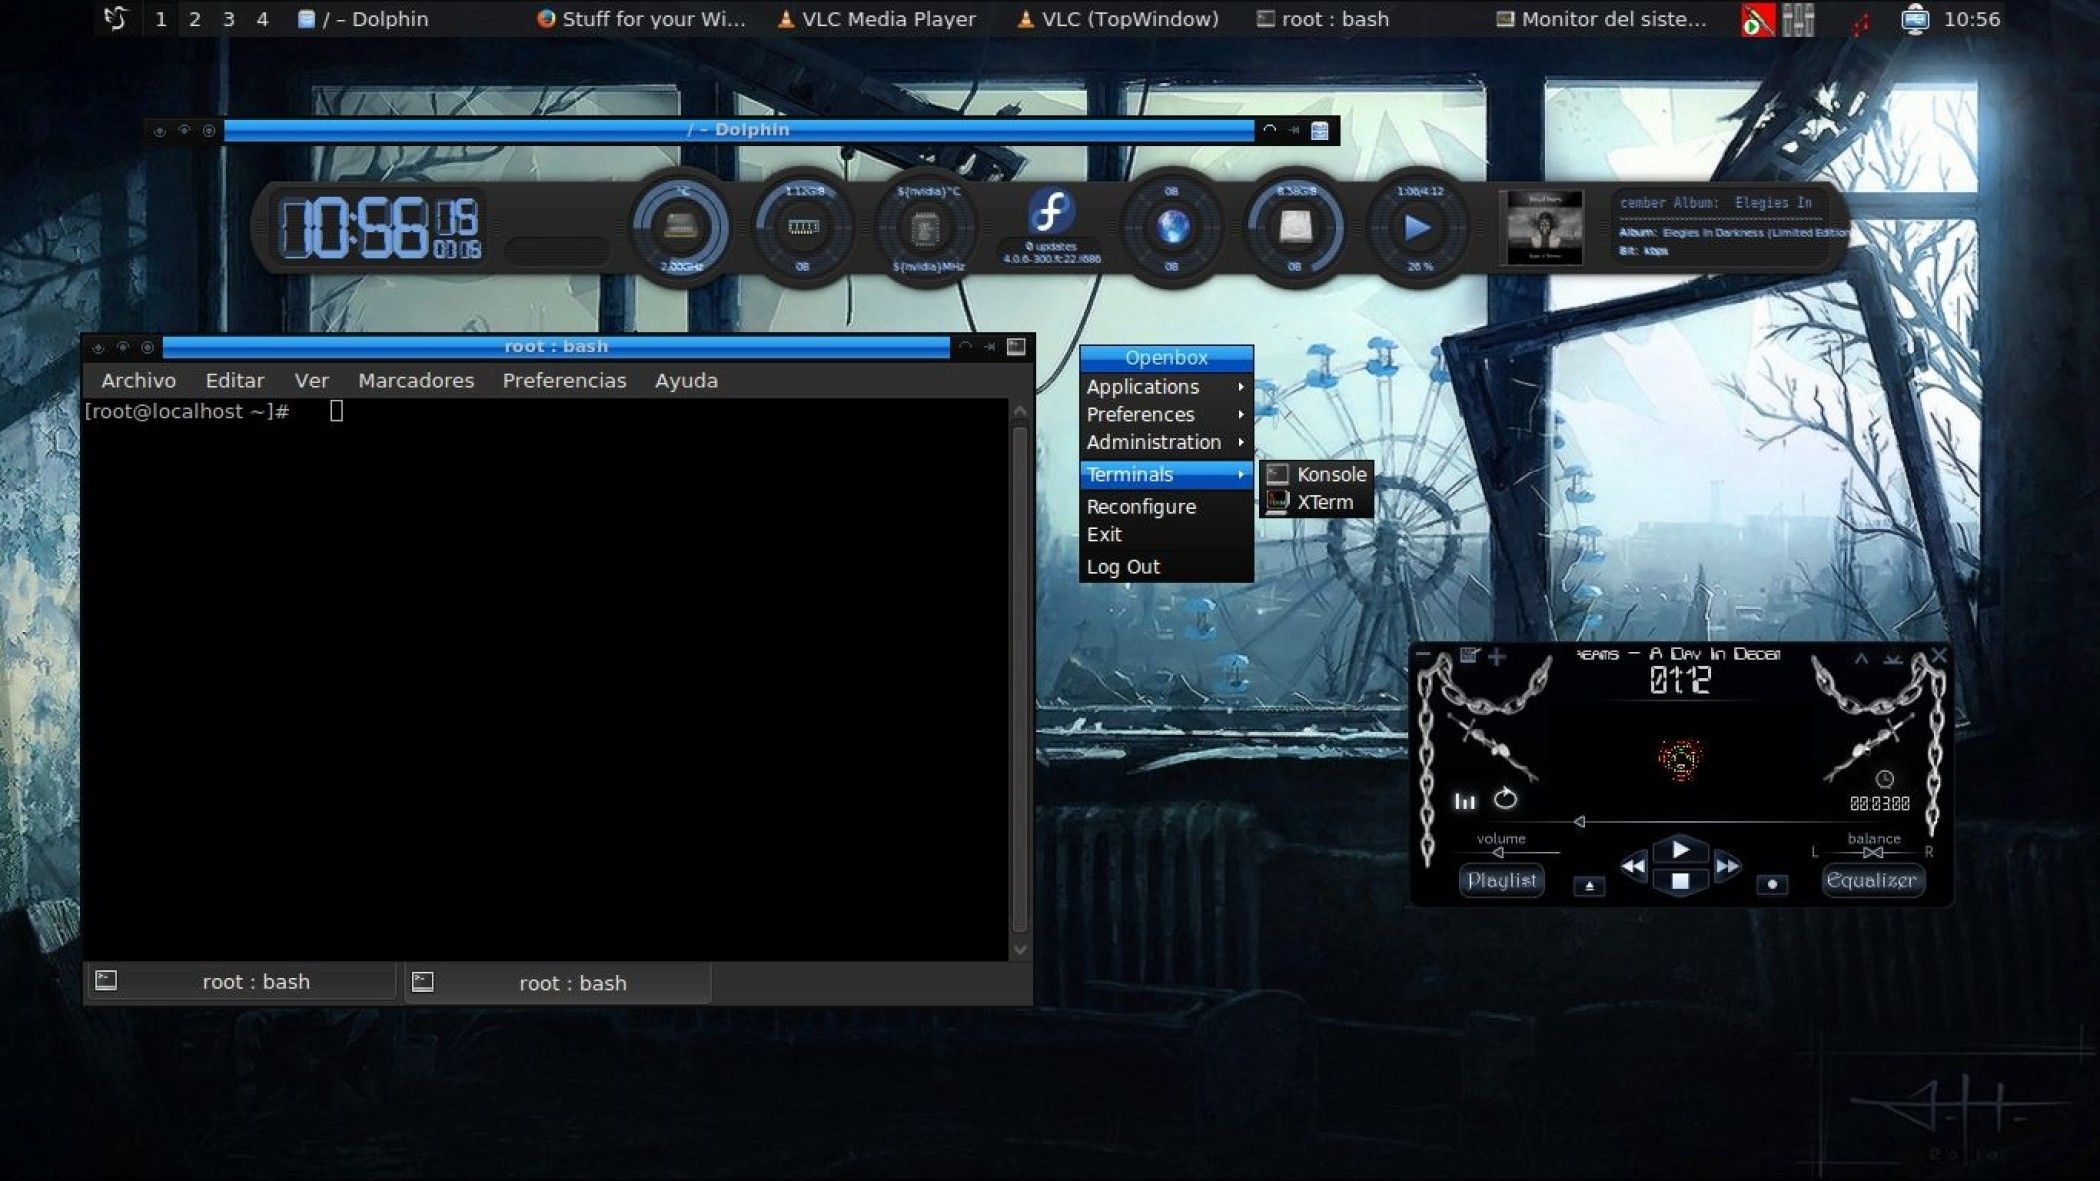Launch XTerm from Terminals submenu
The width and height of the screenshot is (2100, 1181).
1316,502
